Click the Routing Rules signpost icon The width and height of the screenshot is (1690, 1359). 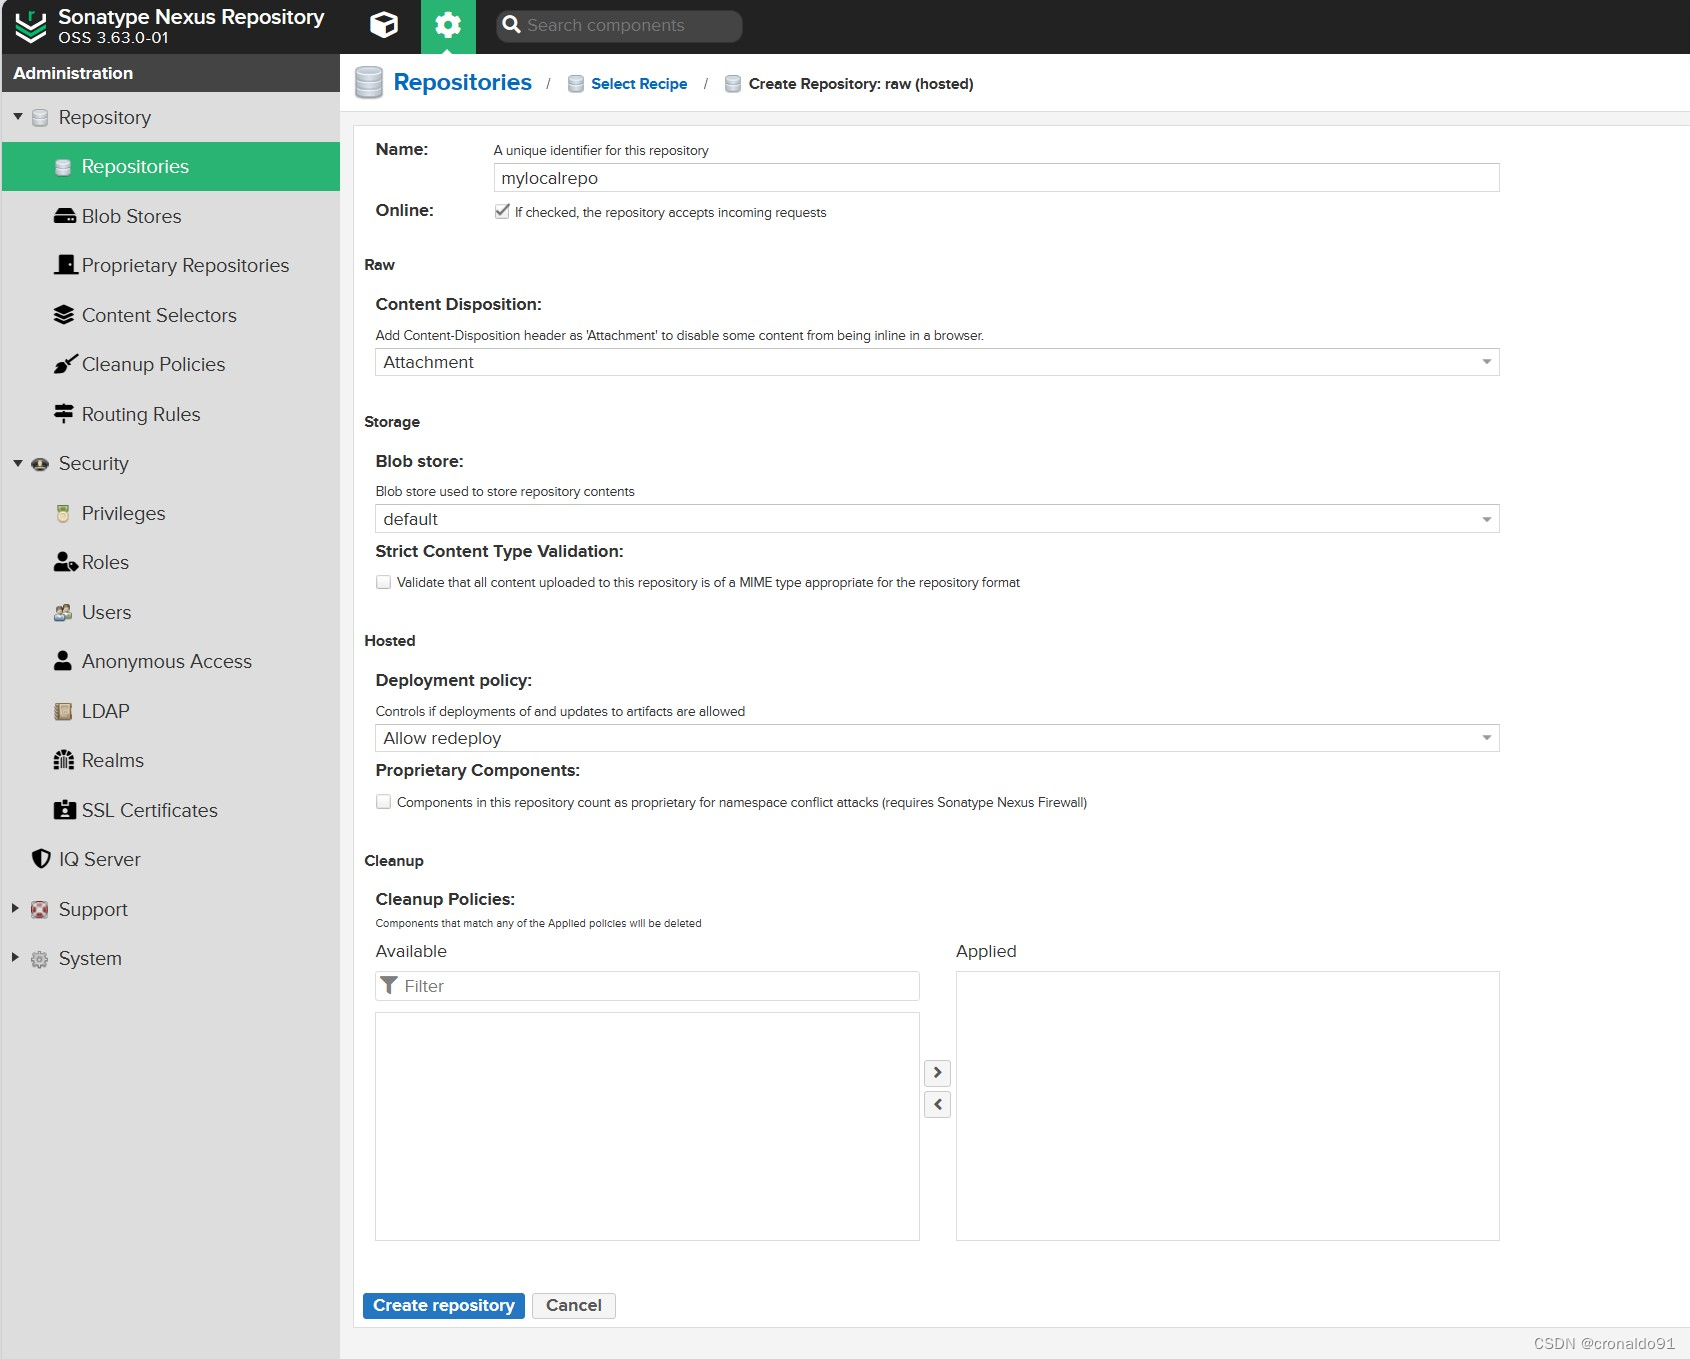(64, 413)
